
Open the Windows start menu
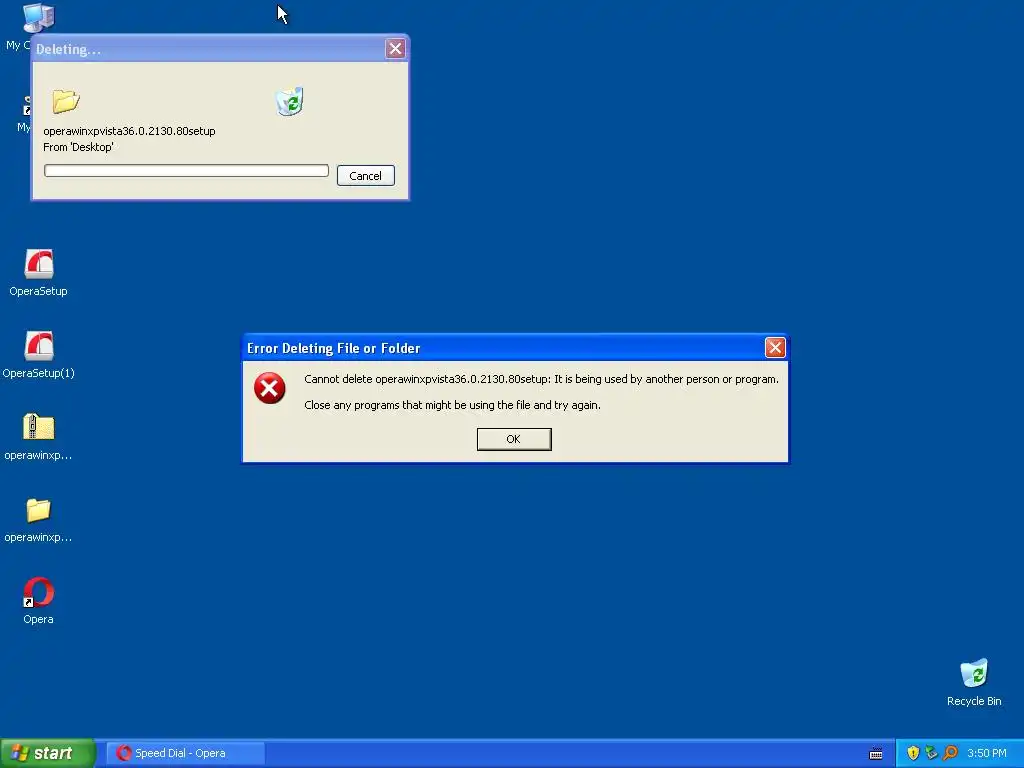tap(47, 753)
